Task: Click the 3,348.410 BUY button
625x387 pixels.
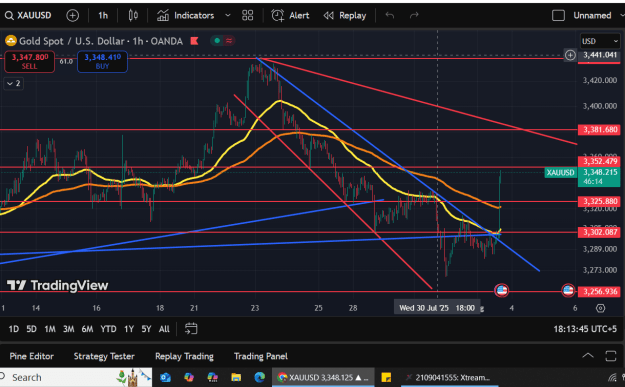Action: pyautogui.click(x=102, y=61)
